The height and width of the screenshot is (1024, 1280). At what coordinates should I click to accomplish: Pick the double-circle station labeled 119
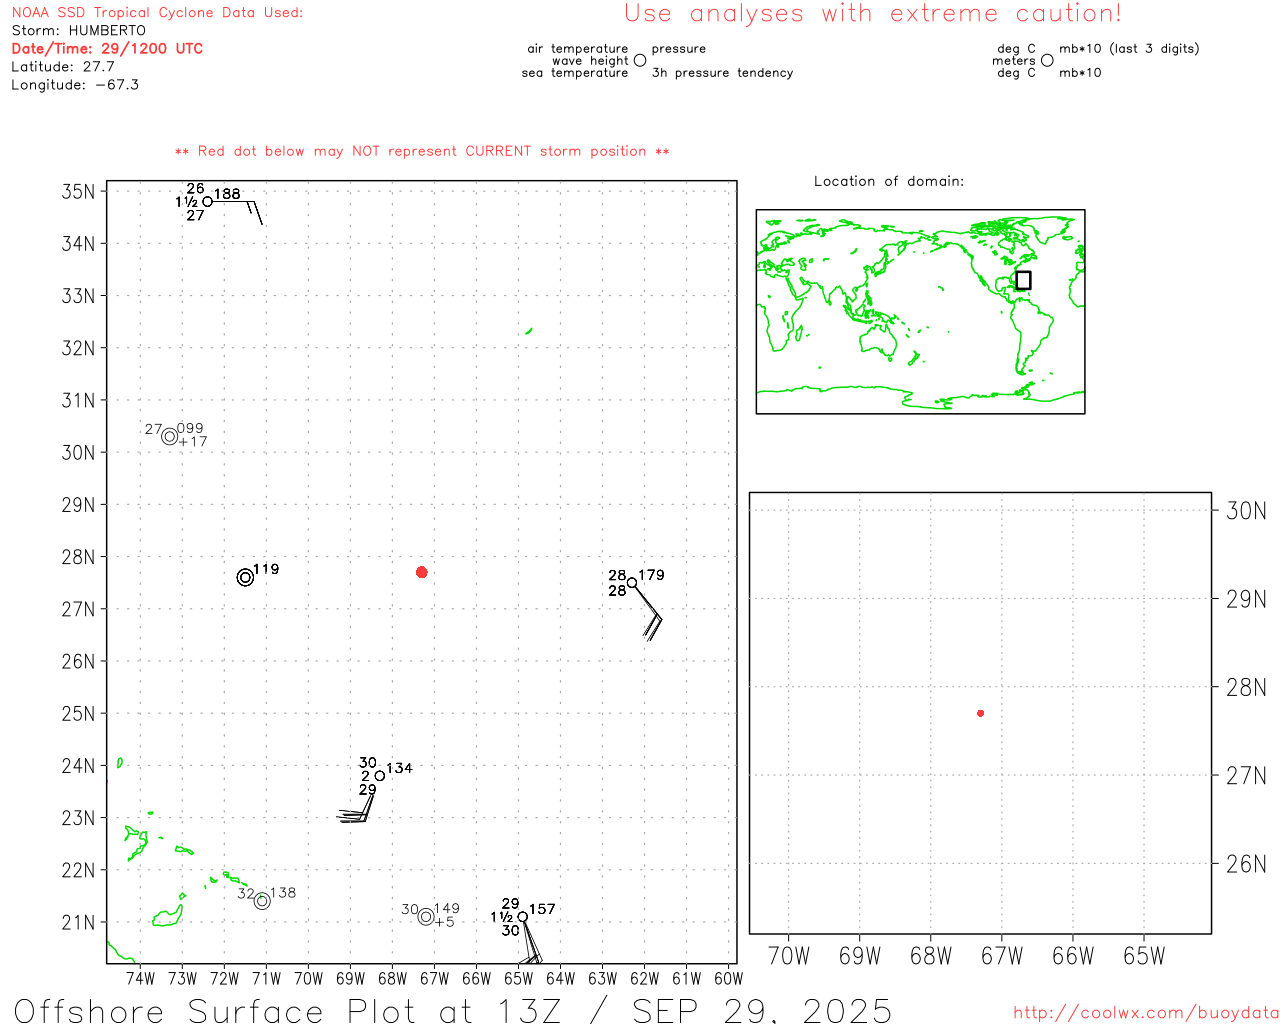tap(245, 577)
